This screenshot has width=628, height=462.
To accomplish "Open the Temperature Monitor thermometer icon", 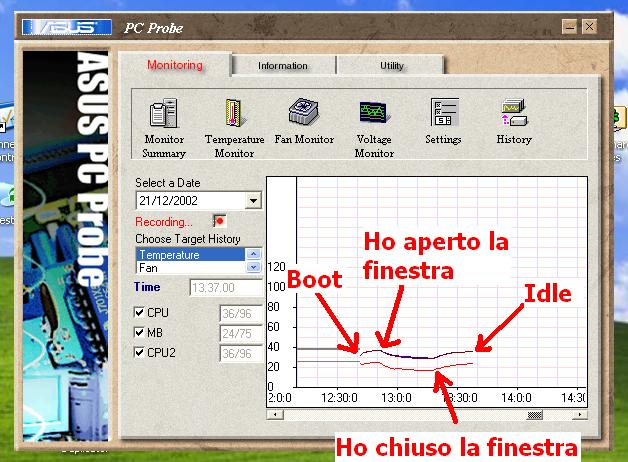I will click(x=235, y=113).
